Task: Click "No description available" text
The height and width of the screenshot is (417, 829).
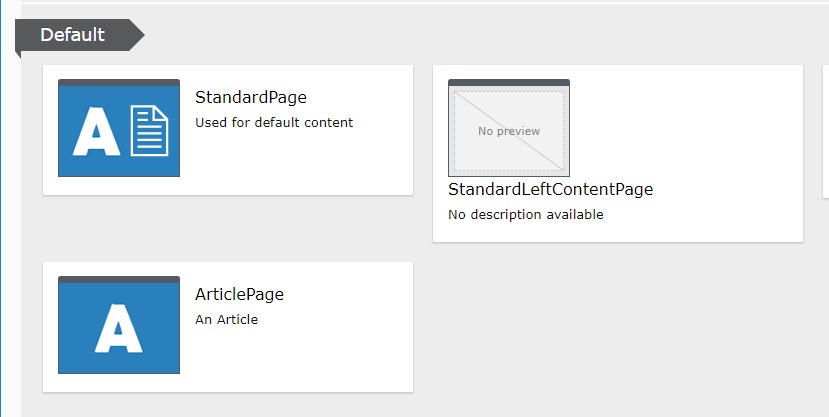Action: tap(525, 214)
